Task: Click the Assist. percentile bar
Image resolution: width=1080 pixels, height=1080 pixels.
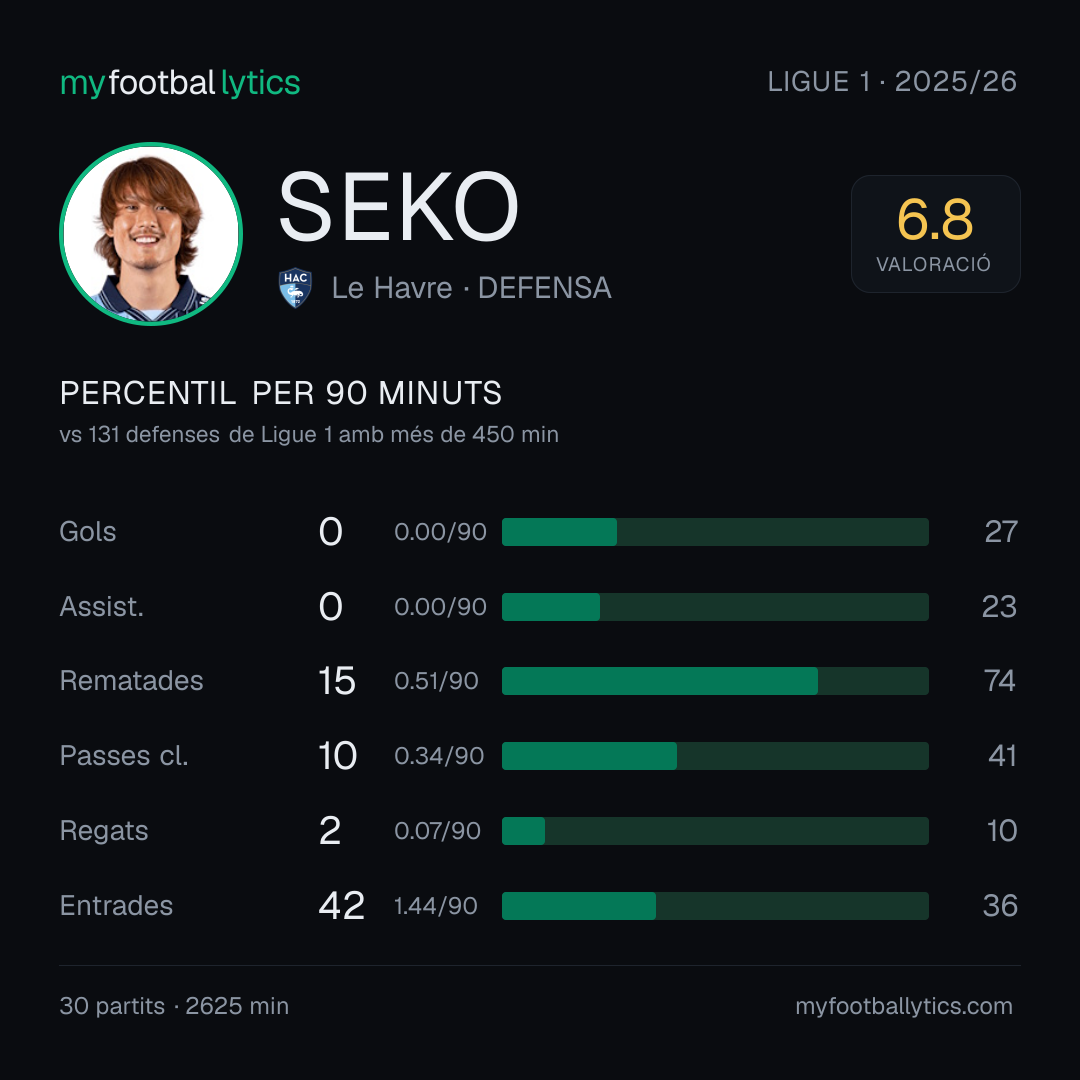Action: pos(715,607)
